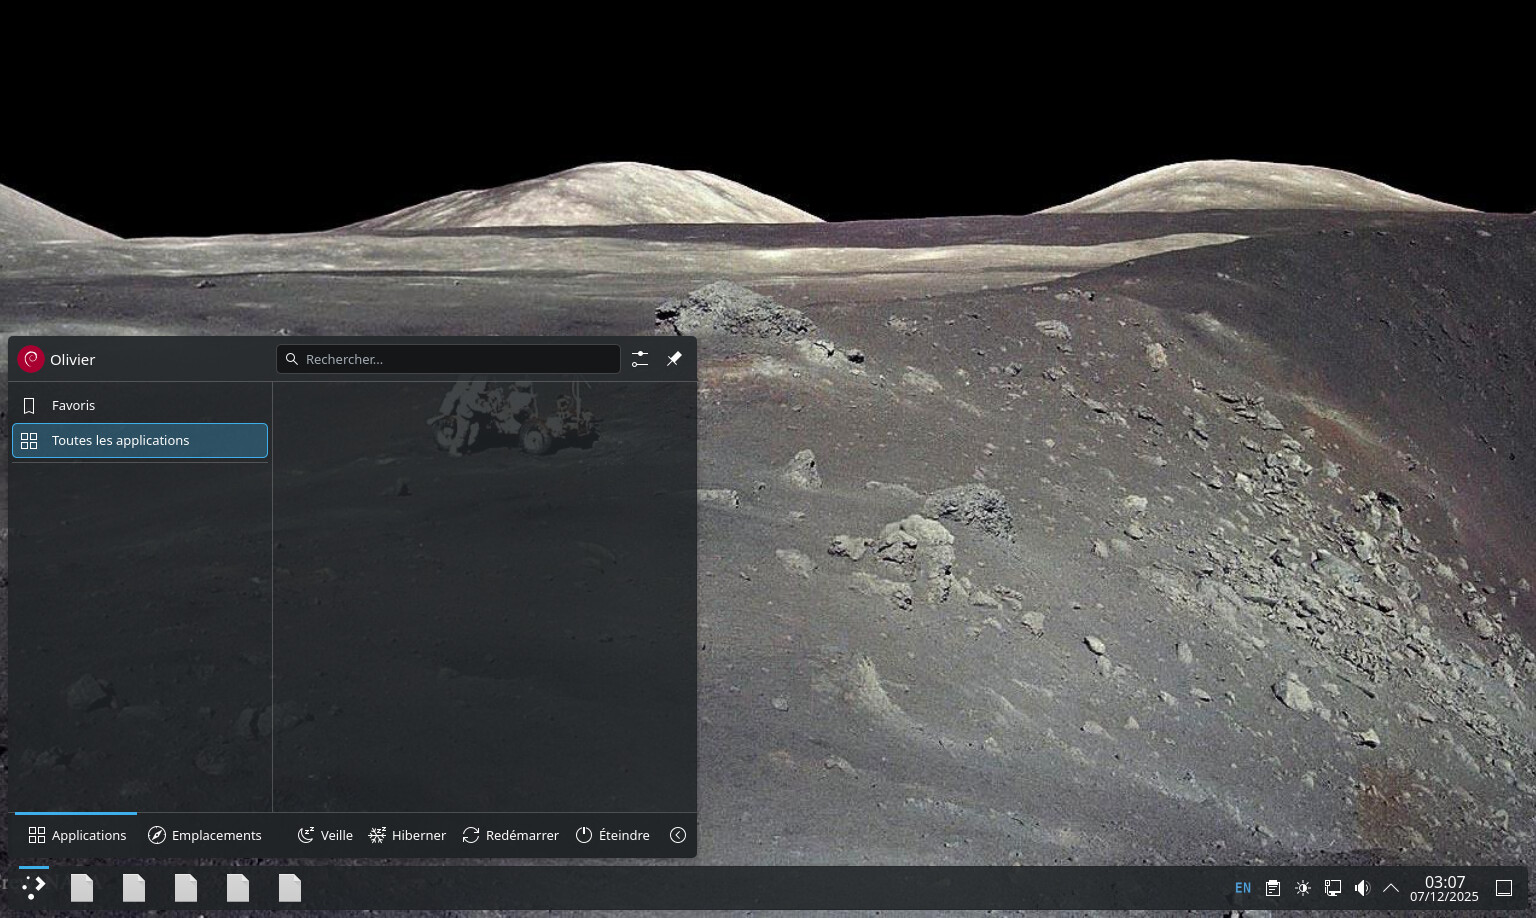Open the network connections tray icon

coord(1333,888)
